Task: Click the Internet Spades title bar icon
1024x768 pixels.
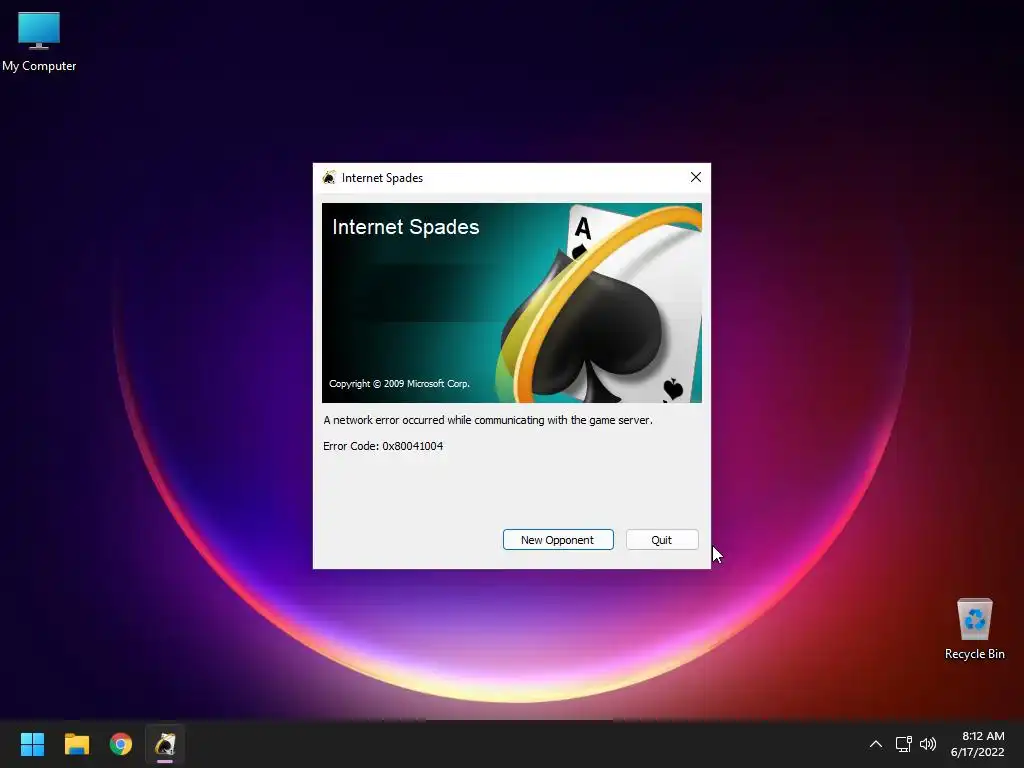Action: pyautogui.click(x=329, y=178)
